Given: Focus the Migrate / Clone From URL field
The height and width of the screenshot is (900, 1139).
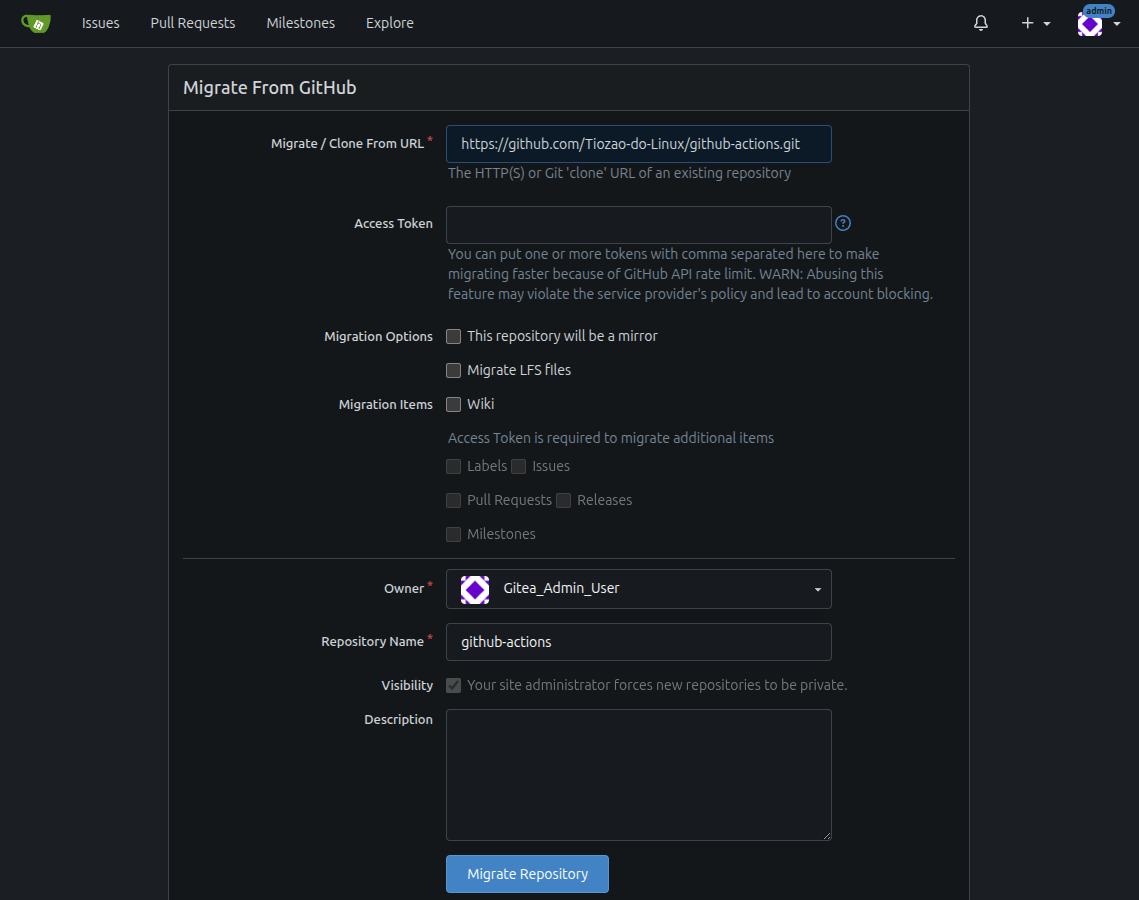Looking at the screenshot, I should coord(639,144).
